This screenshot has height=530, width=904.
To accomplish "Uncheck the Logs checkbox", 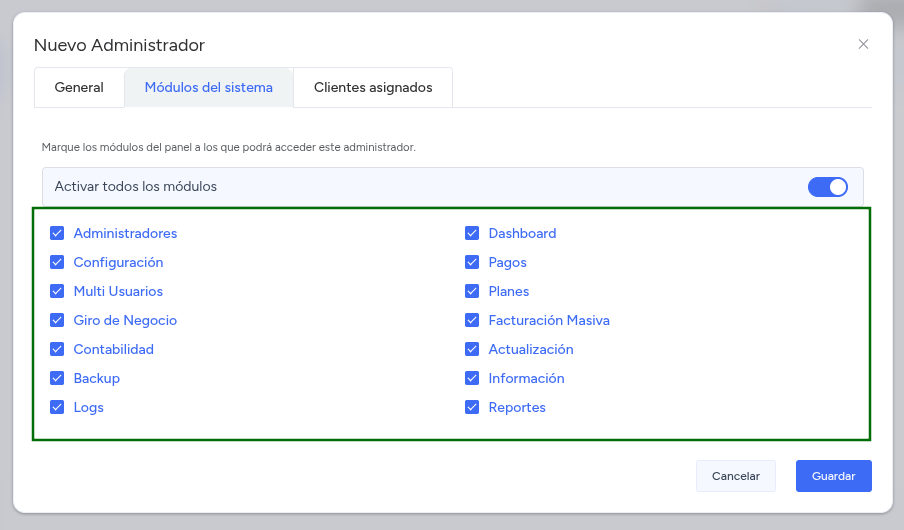I will click(57, 407).
